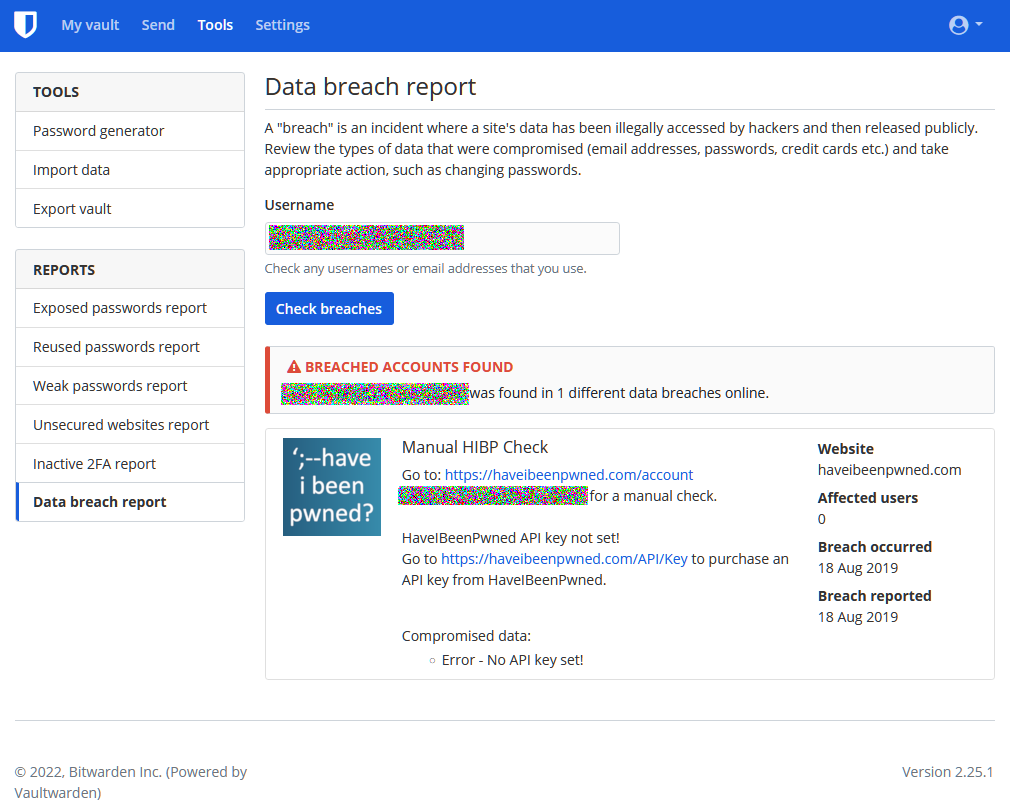Open Reused passwords report
1010x810 pixels.
point(129,347)
